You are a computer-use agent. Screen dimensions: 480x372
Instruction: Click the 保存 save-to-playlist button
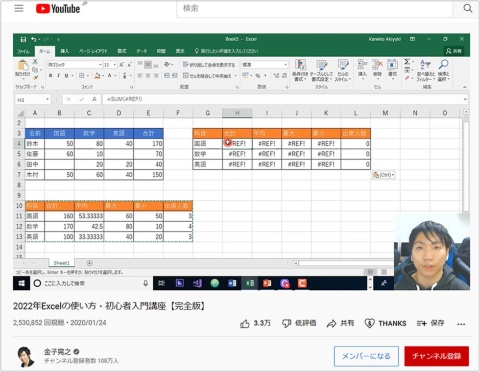[x=430, y=323]
